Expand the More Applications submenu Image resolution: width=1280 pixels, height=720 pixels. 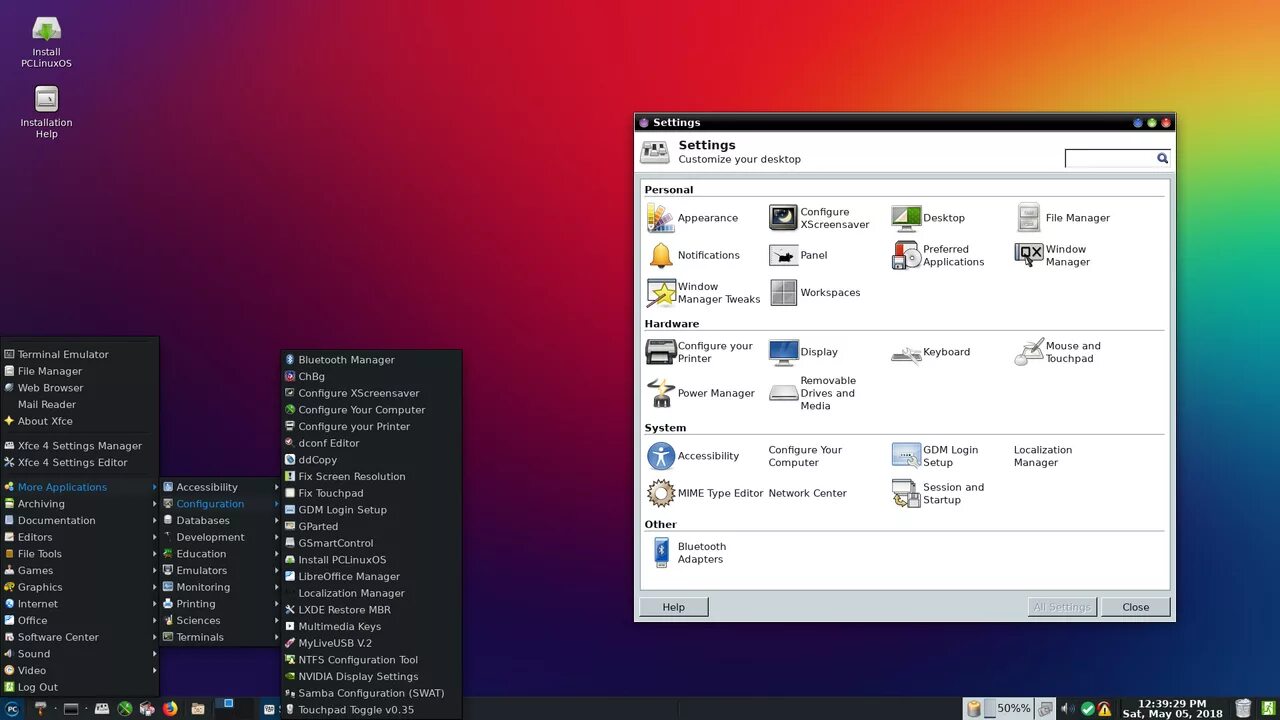tap(80, 487)
